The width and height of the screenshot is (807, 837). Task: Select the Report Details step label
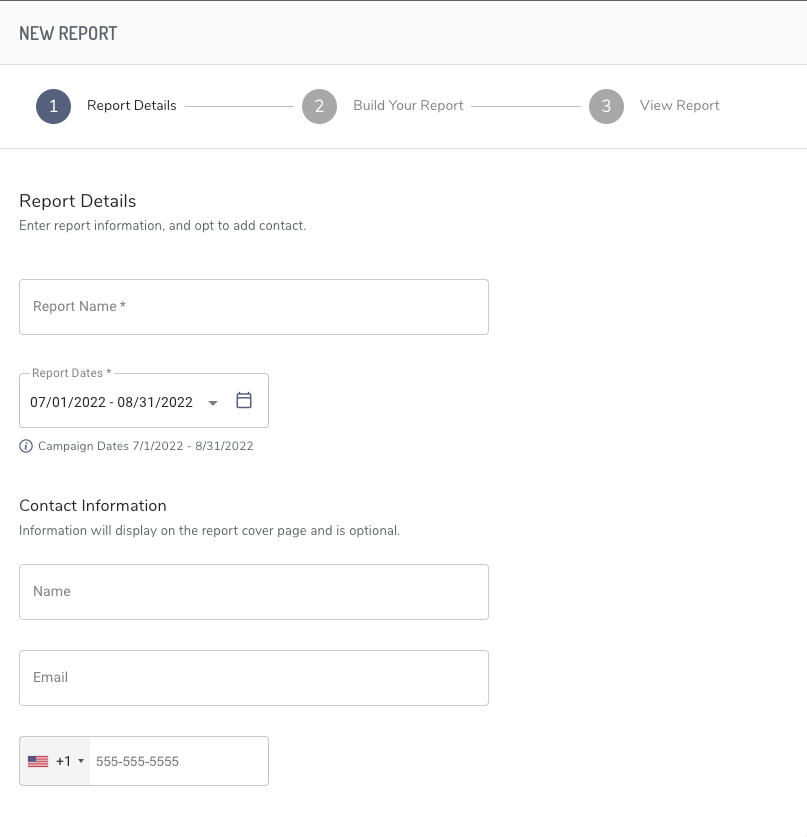point(131,106)
